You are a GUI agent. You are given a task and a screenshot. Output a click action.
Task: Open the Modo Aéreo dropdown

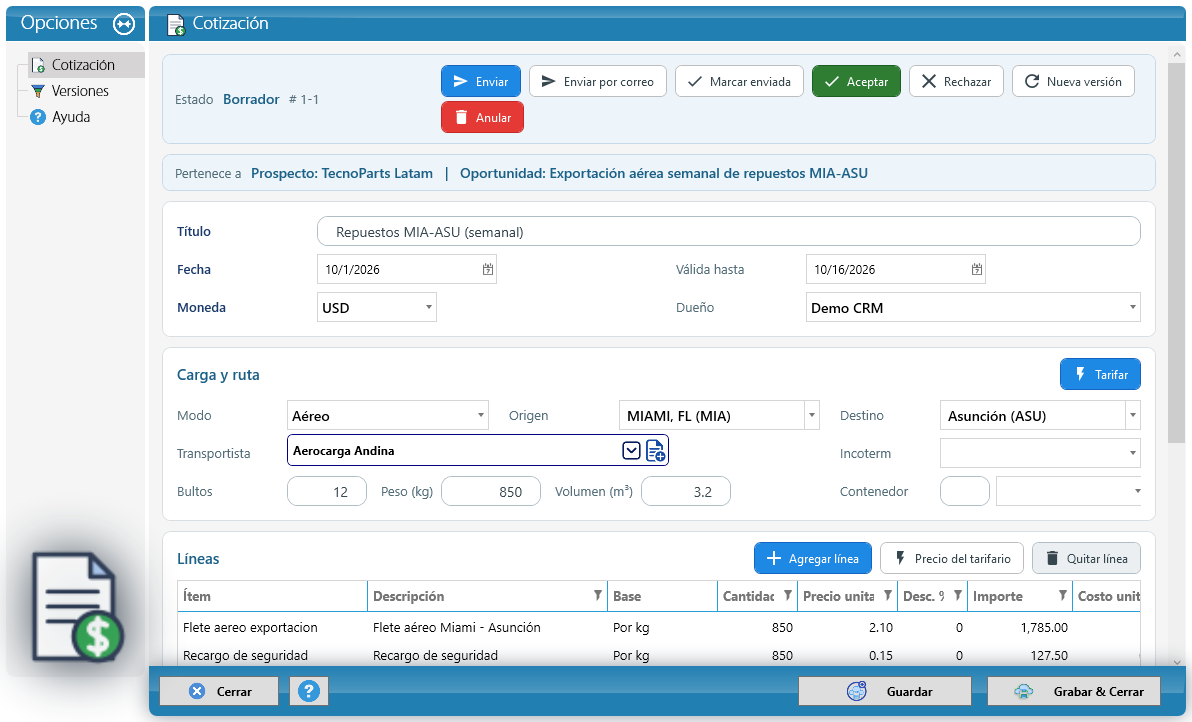pyautogui.click(x=480, y=415)
